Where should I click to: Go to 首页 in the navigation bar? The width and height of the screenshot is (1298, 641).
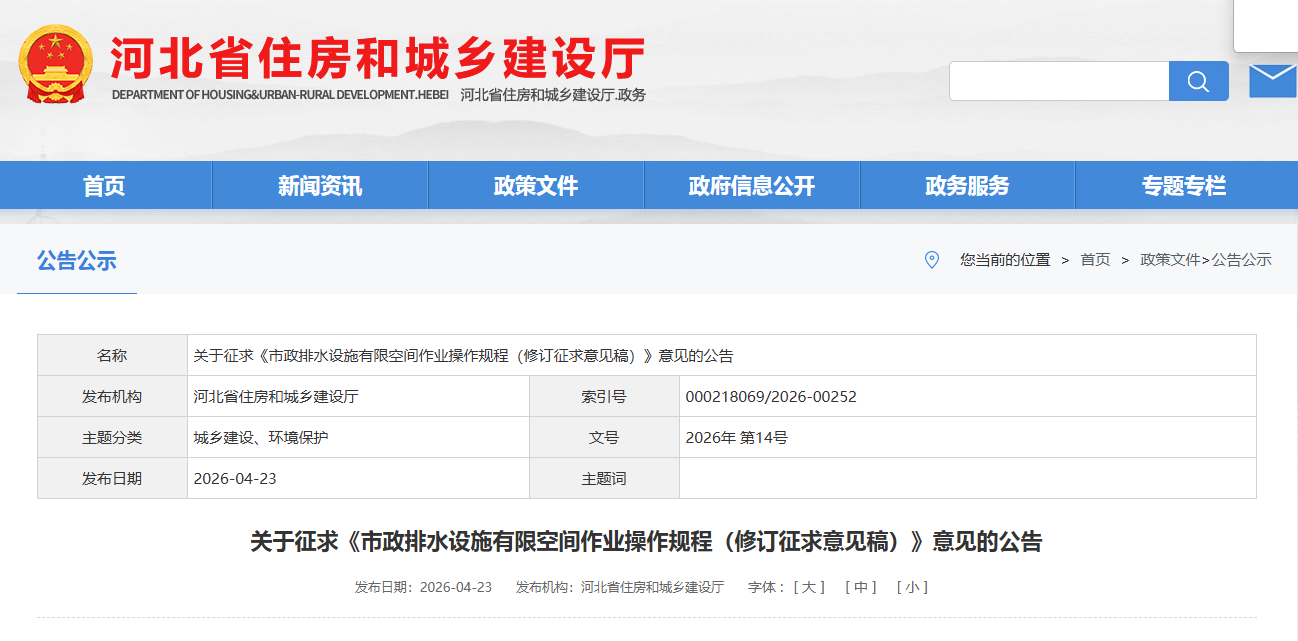pyautogui.click(x=104, y=185)
